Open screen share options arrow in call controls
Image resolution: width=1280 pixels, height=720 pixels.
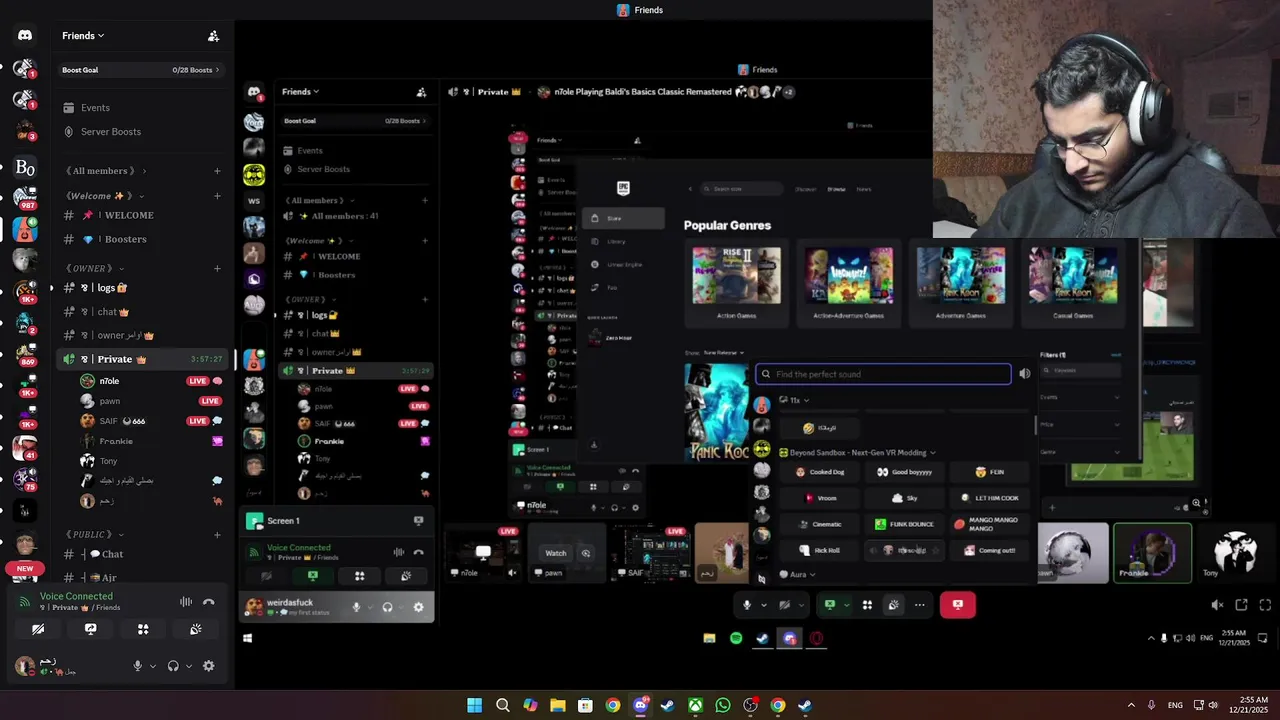(x=846, y=605)
